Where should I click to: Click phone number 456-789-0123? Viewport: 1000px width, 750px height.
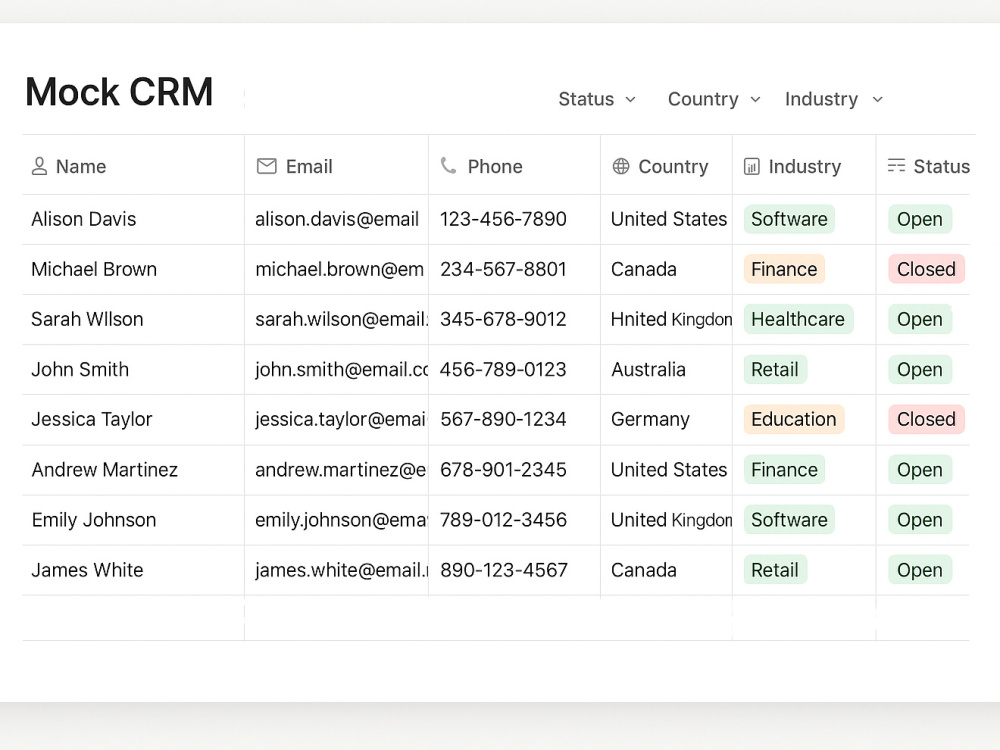coord(503,369)
